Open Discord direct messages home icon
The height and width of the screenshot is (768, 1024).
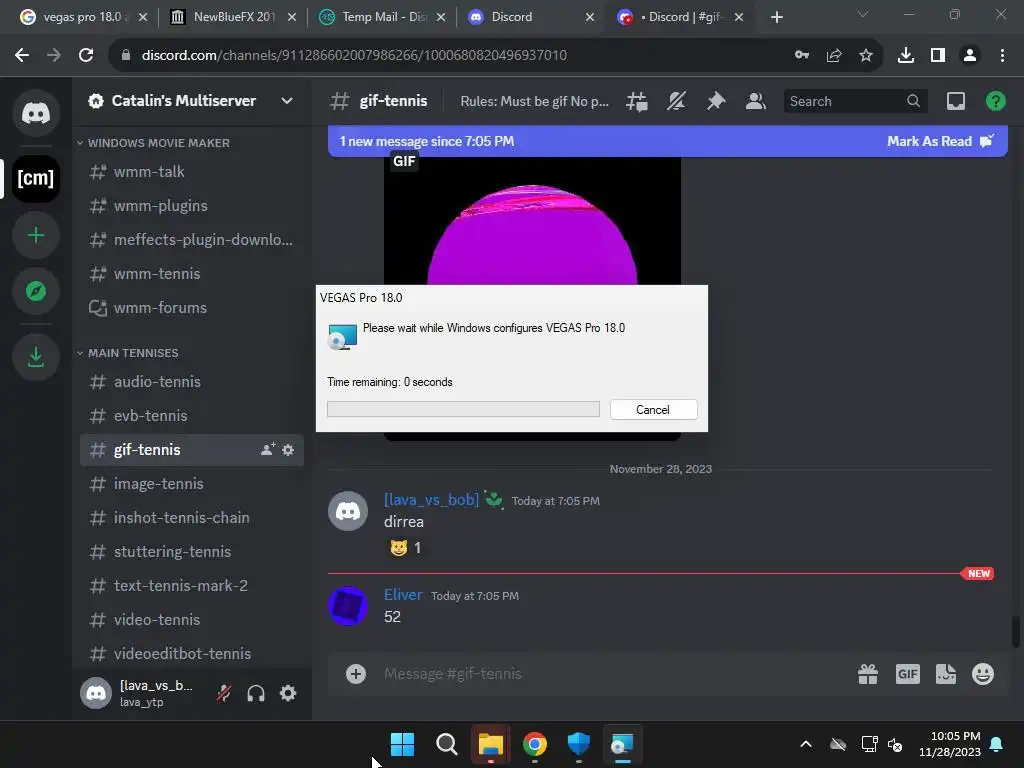pos(36,113)
